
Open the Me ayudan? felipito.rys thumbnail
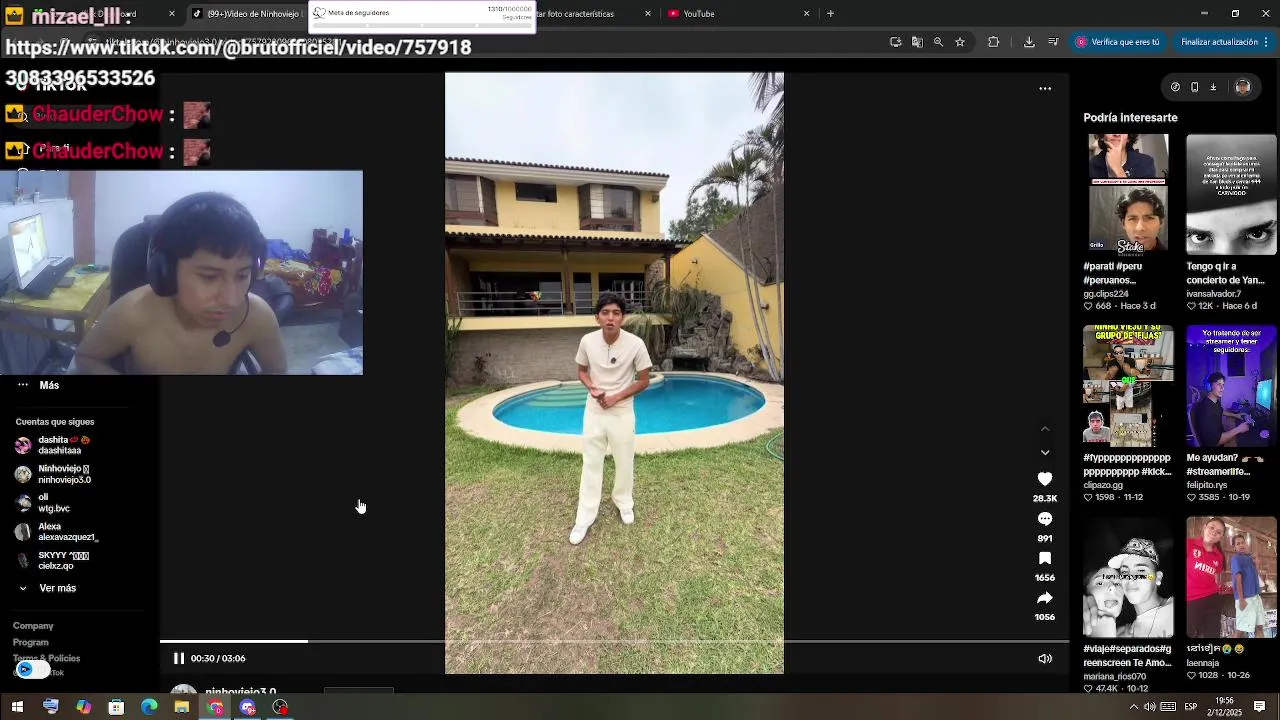pyautogui.click(x=1231, y=386)
